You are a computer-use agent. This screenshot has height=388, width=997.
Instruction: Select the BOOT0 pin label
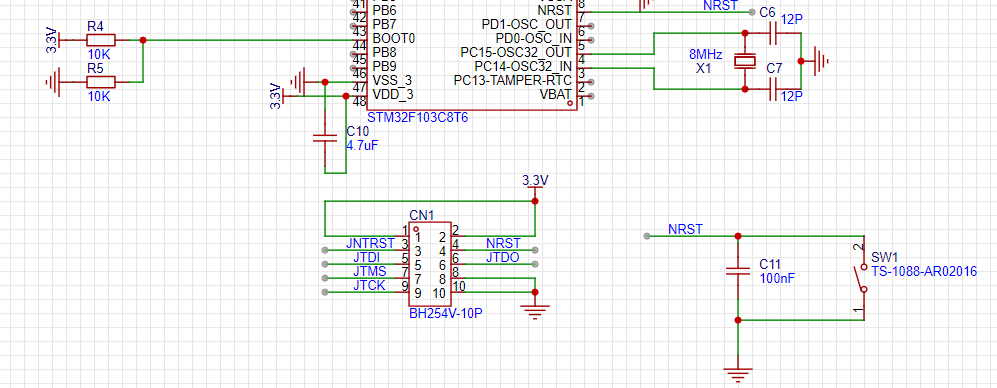click(x=394, y=38)
